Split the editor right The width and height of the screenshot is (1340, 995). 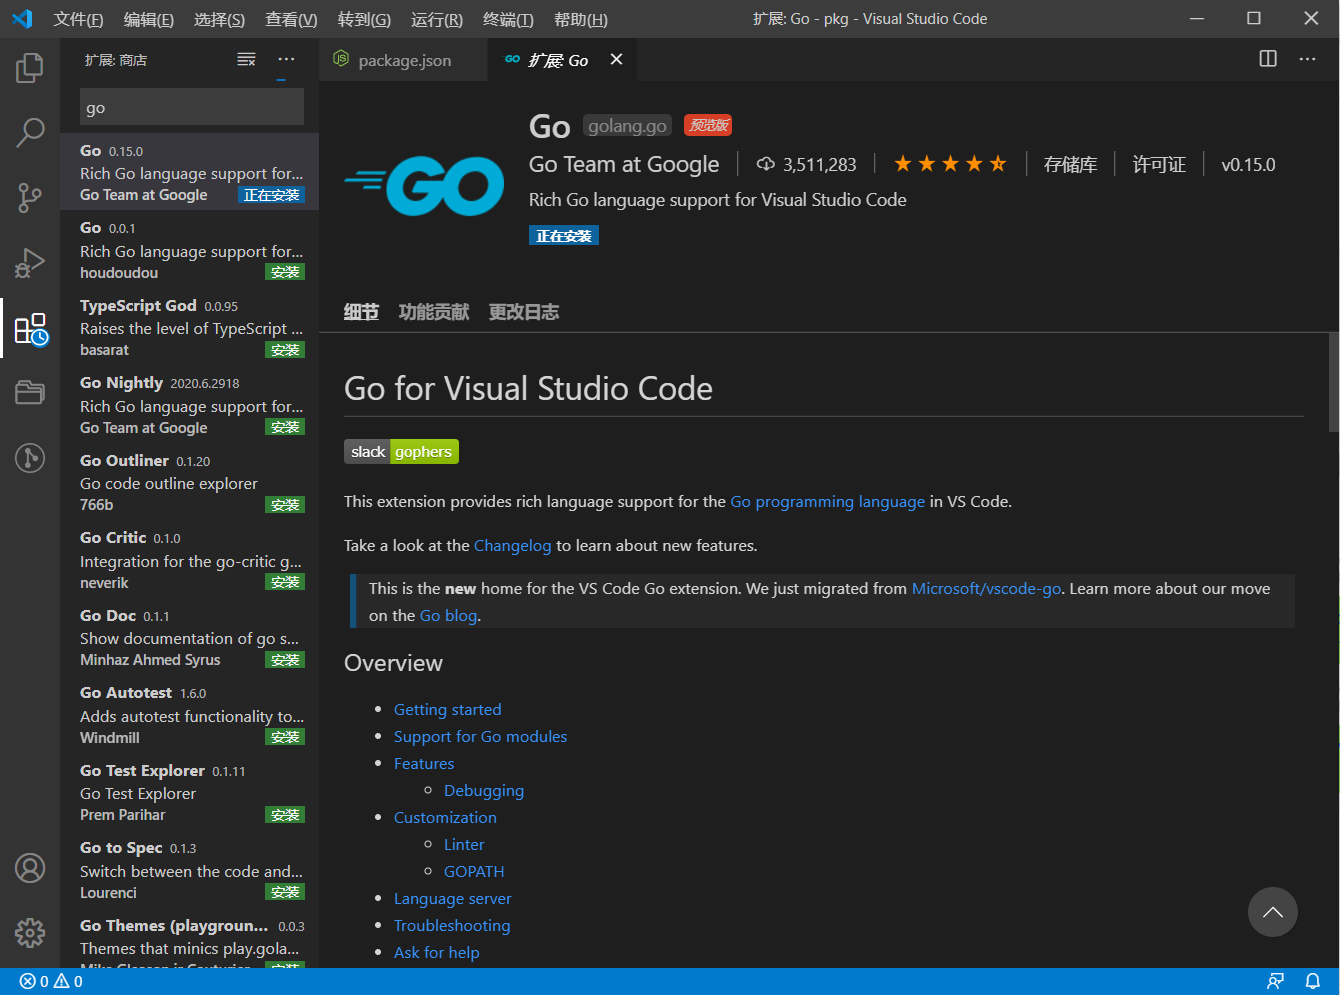coord(1268,59)
